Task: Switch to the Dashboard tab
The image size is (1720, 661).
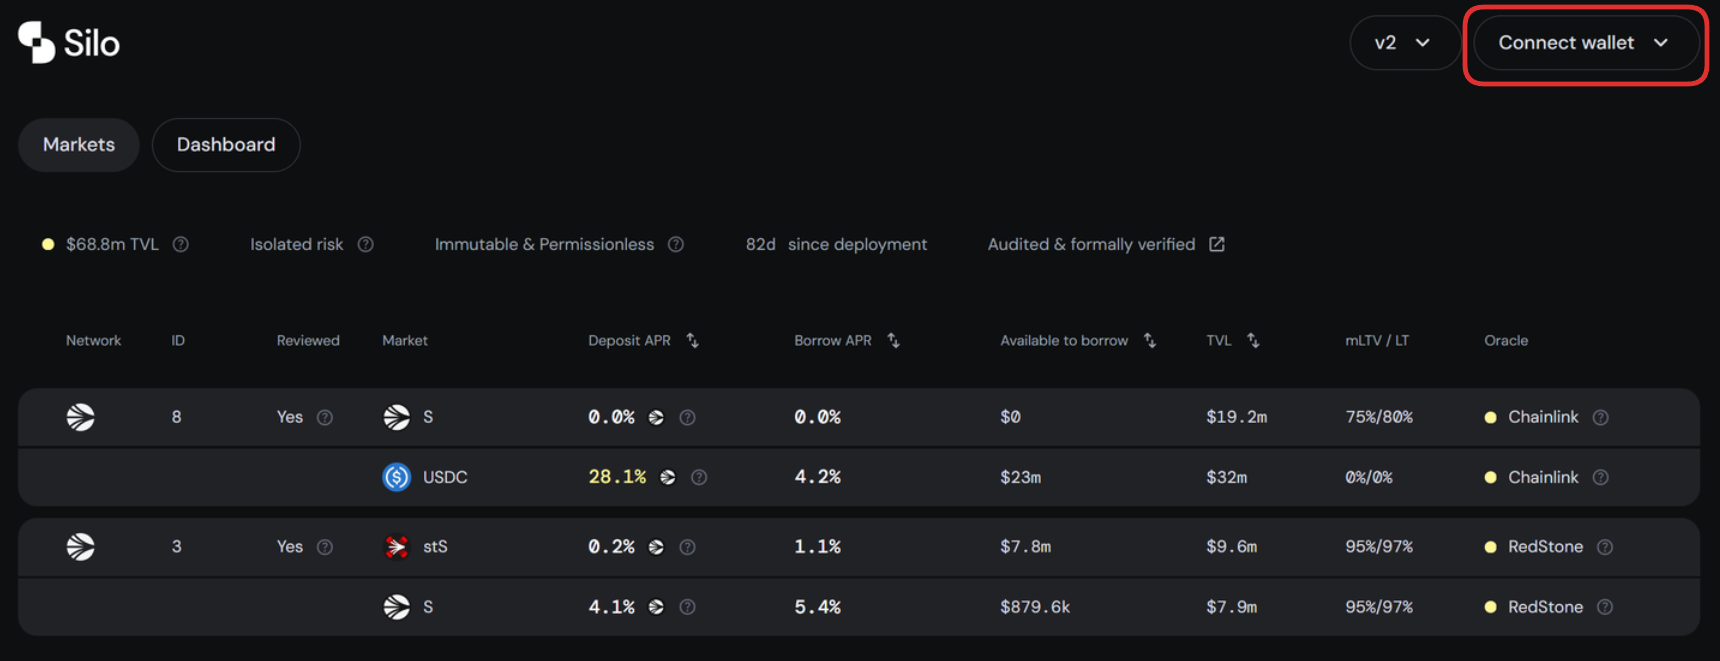Action: tap(226, 145)
